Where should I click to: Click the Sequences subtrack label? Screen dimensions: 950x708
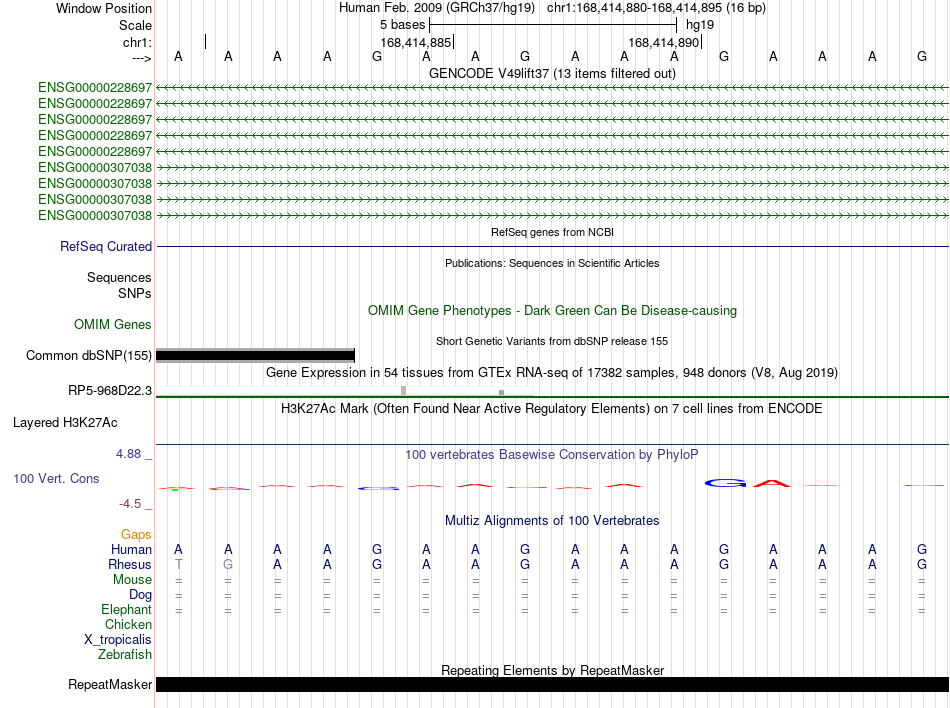pos(119,277)
